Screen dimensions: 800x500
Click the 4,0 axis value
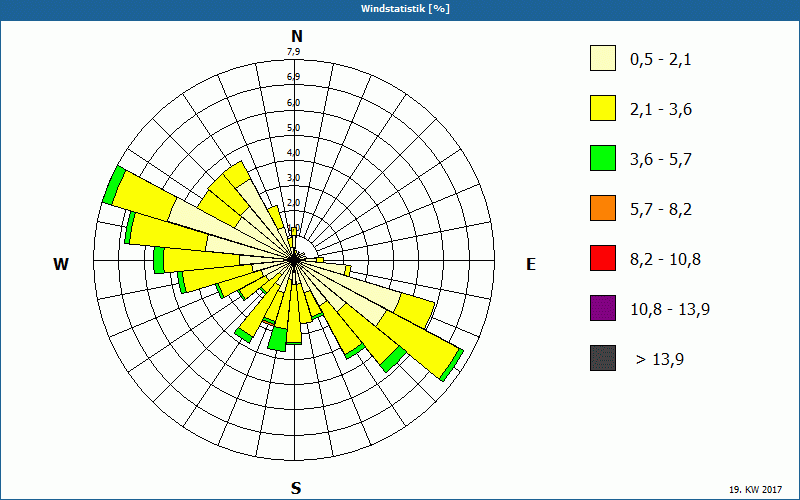pos(293,153)
